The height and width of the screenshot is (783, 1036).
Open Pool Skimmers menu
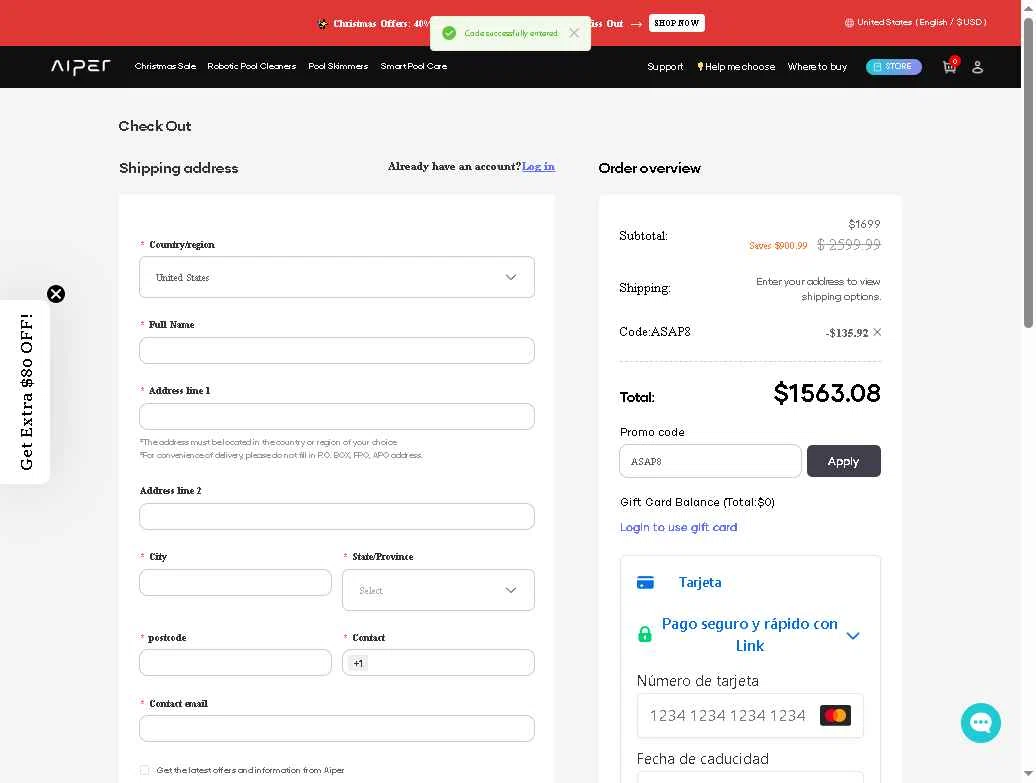click(338, 66)
